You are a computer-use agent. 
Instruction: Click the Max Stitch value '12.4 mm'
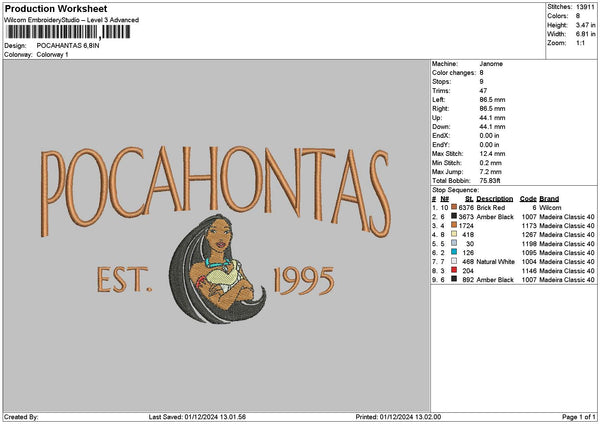[x=492, y=154]
